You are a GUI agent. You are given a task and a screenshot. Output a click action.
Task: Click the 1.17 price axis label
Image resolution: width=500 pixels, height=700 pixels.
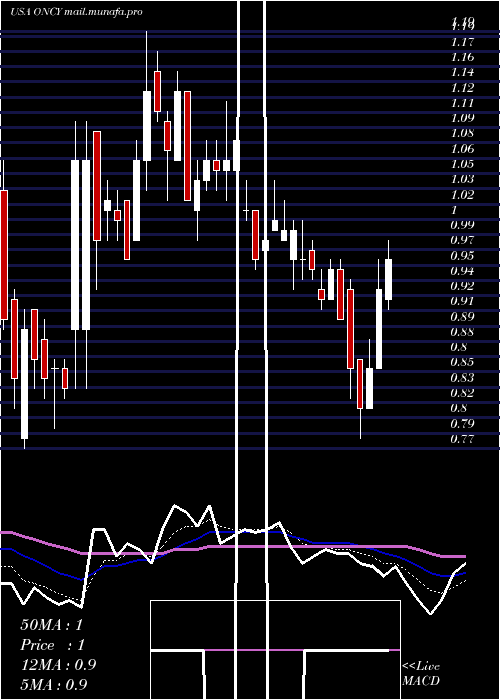tap(462, 42)
